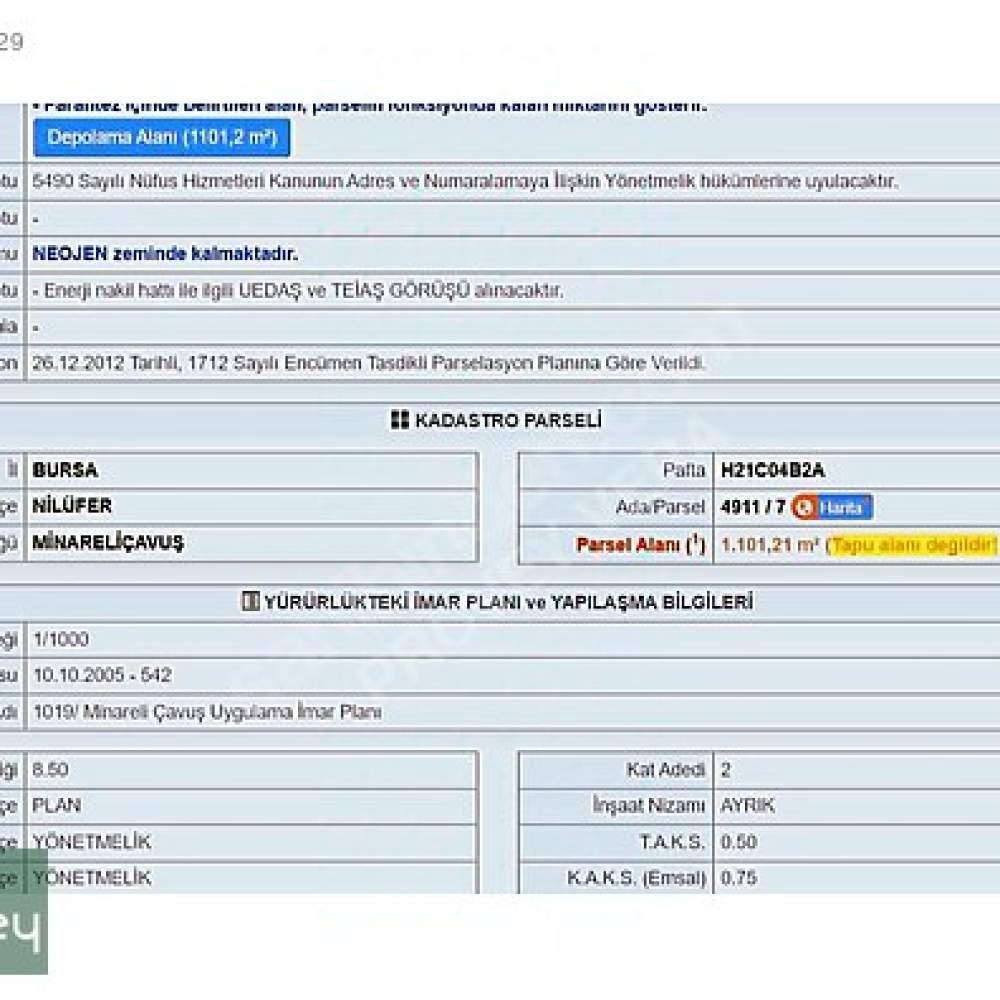Select the 'MİNARELİÇAVUŞ' neighborhood value
Image resolution: width=1000 pixels, height=1000 pixels.
click(x=108, y=543)
